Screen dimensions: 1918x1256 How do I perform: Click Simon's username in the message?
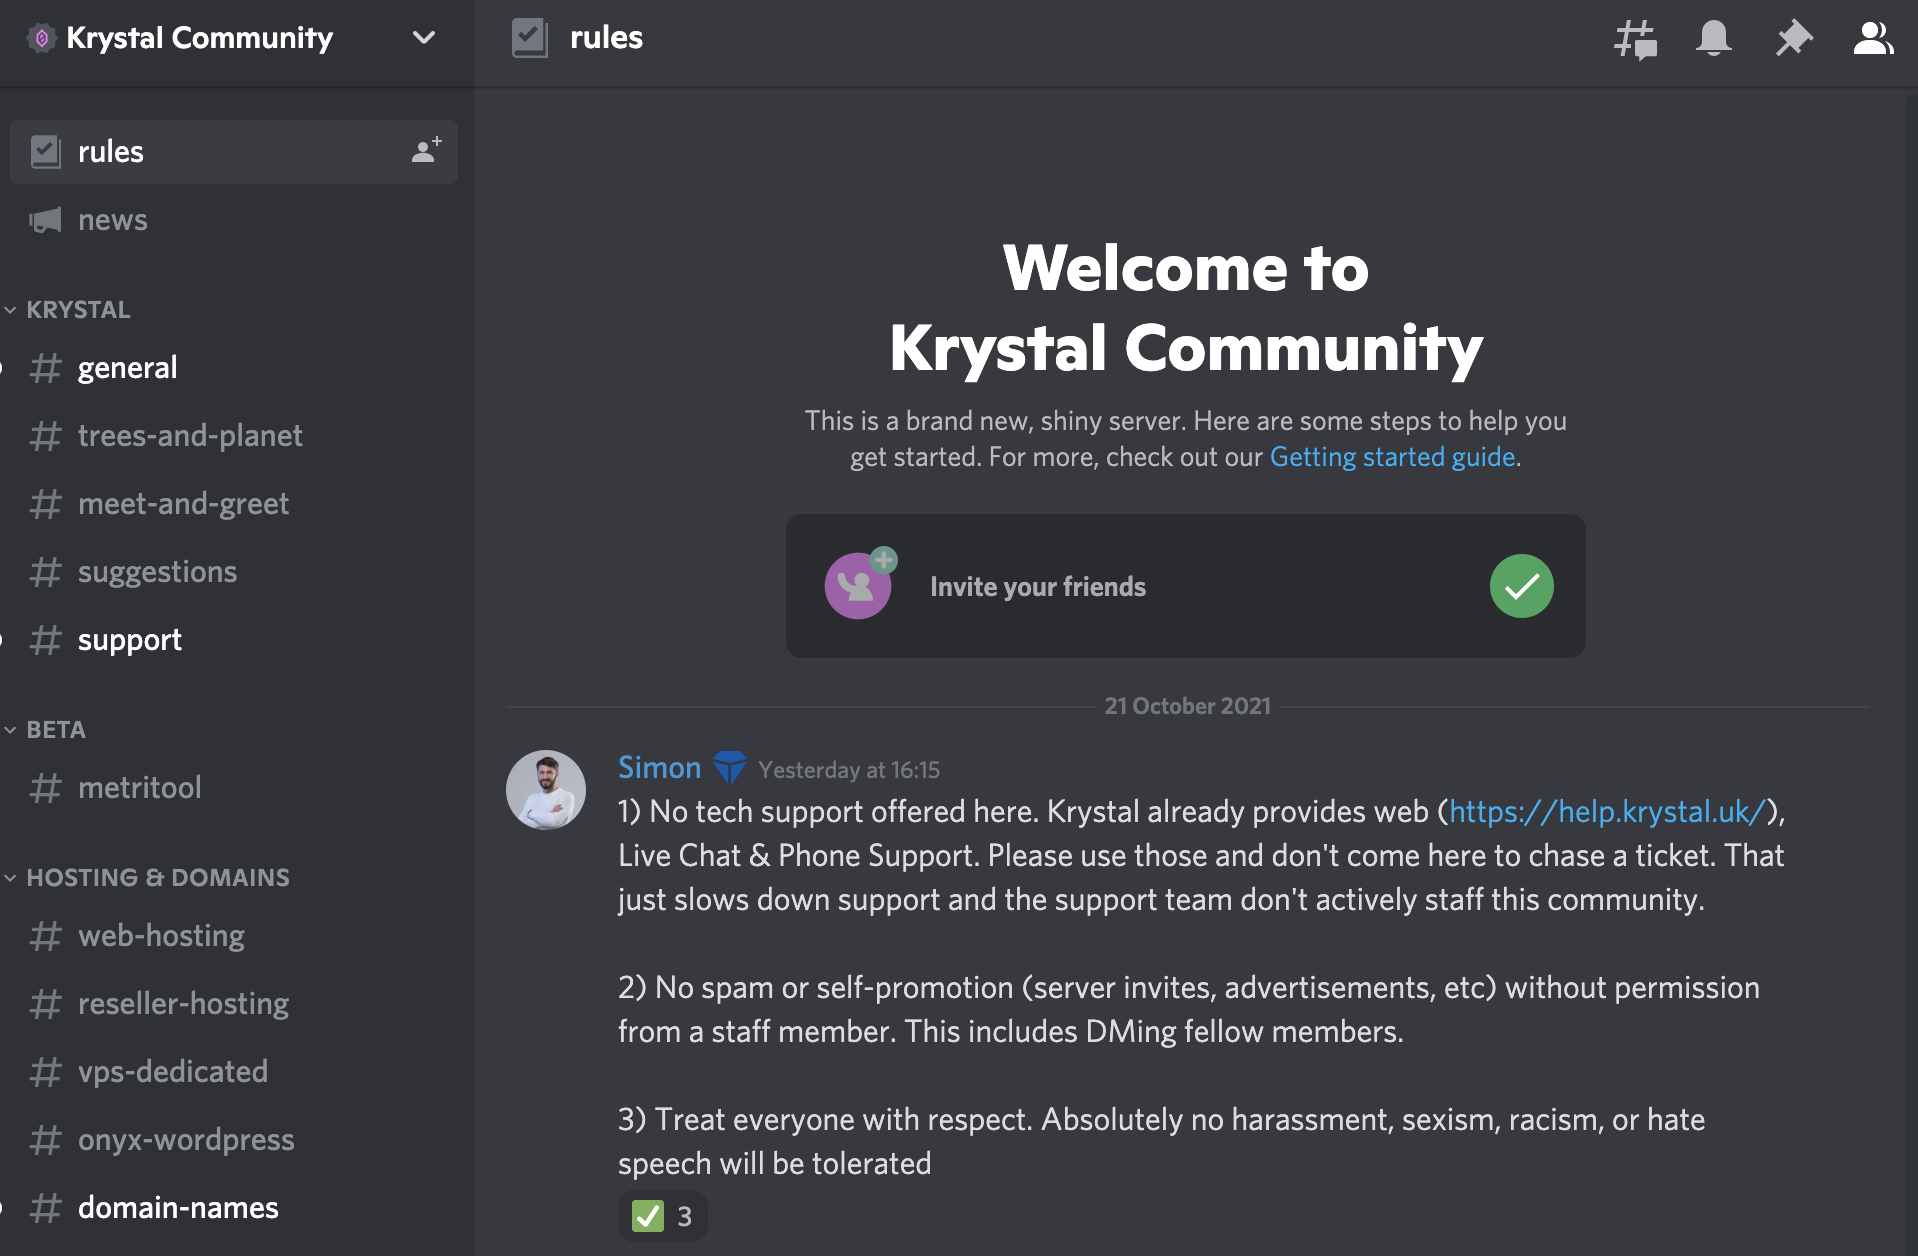[660, 767]
